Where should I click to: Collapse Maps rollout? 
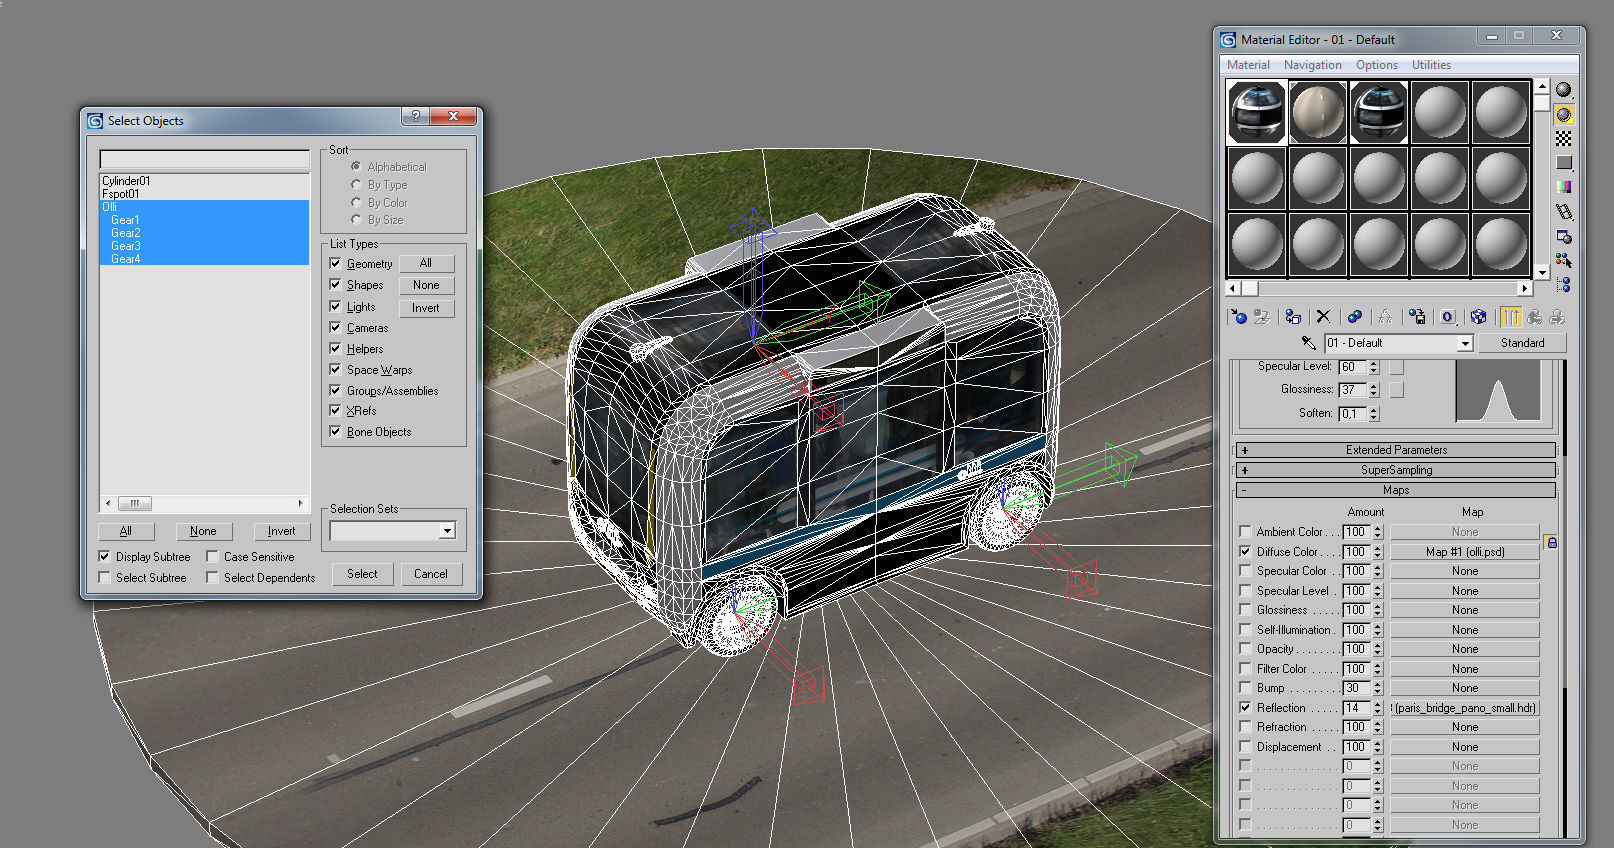pyautogui.click(x=1396, y=490)
